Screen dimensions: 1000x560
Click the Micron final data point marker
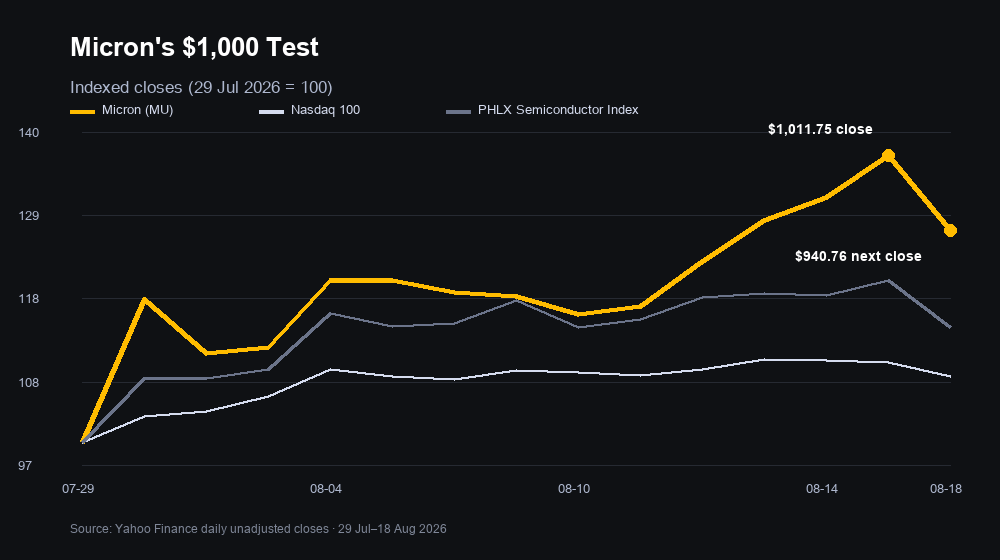coord(950,230)
